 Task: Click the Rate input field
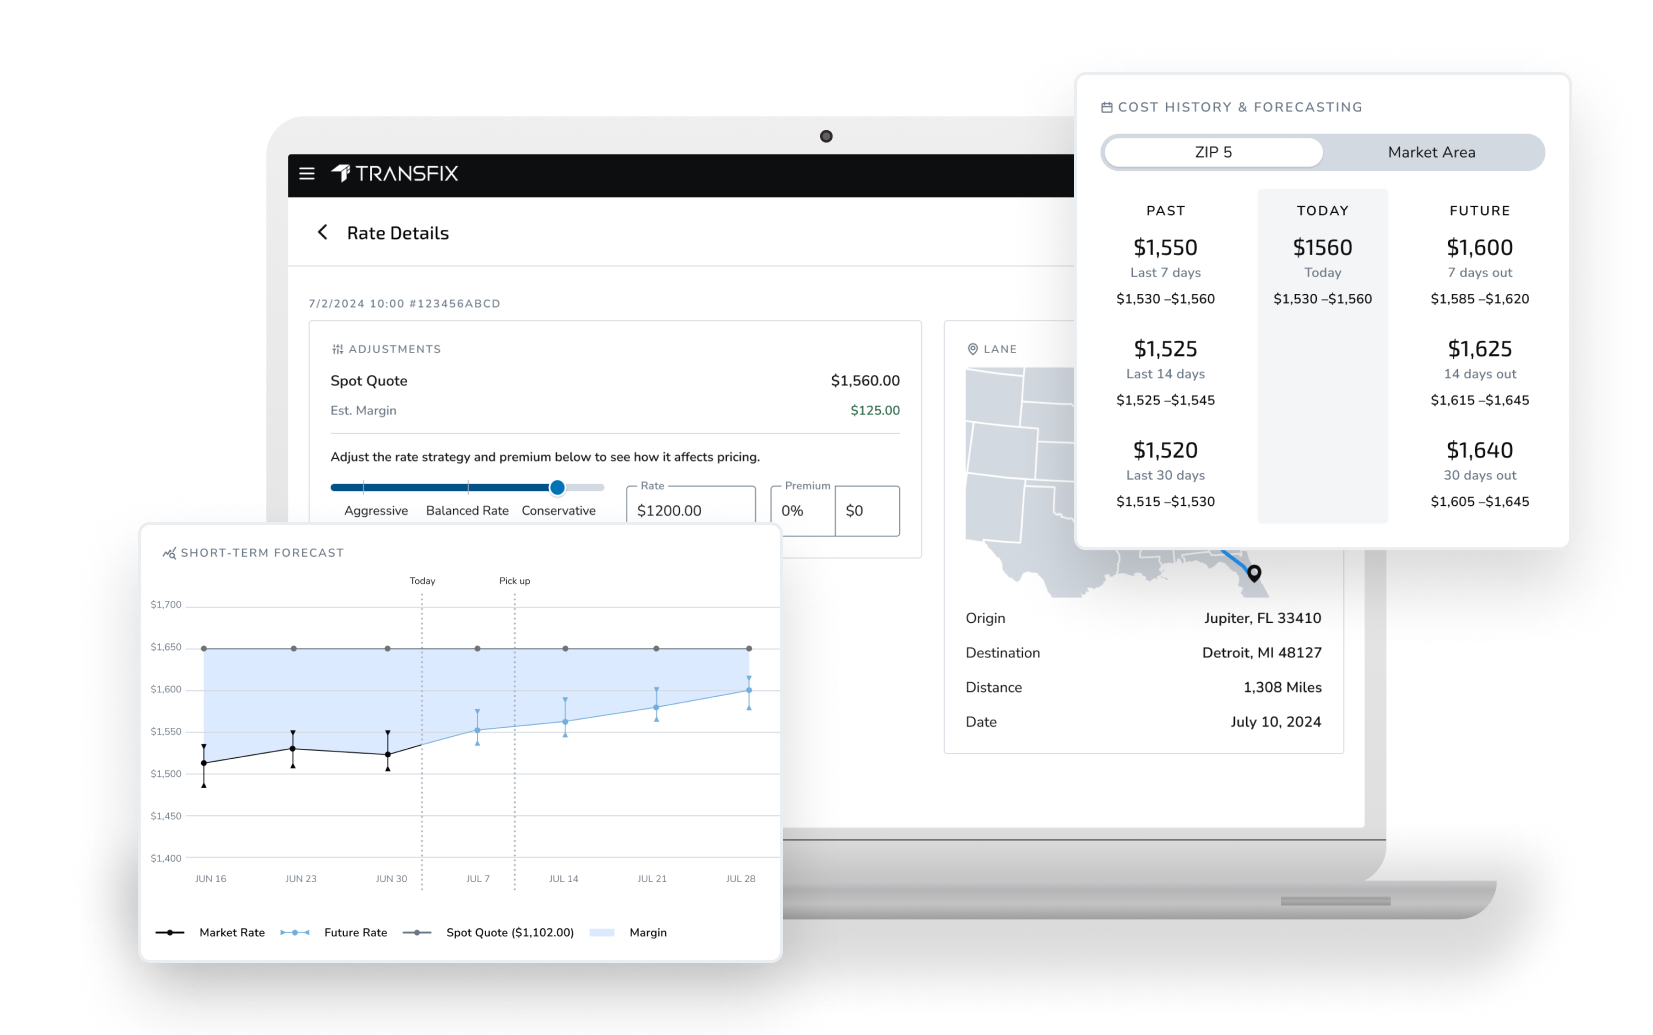pos(691,510)
